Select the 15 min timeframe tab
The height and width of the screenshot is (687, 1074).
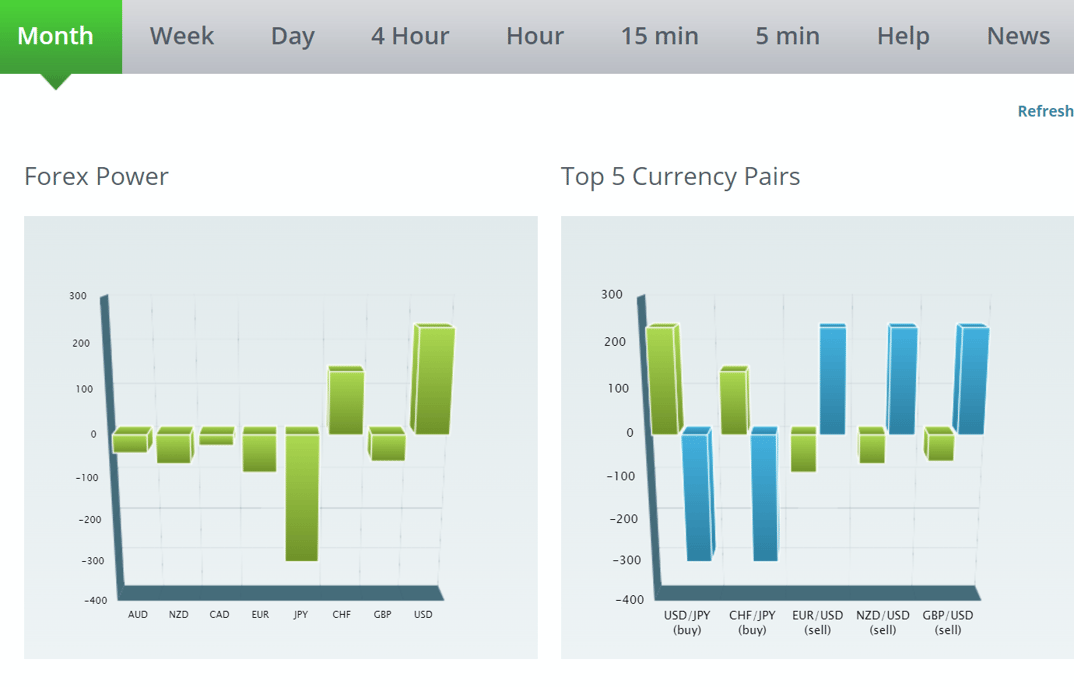click(x=659, y=36)
